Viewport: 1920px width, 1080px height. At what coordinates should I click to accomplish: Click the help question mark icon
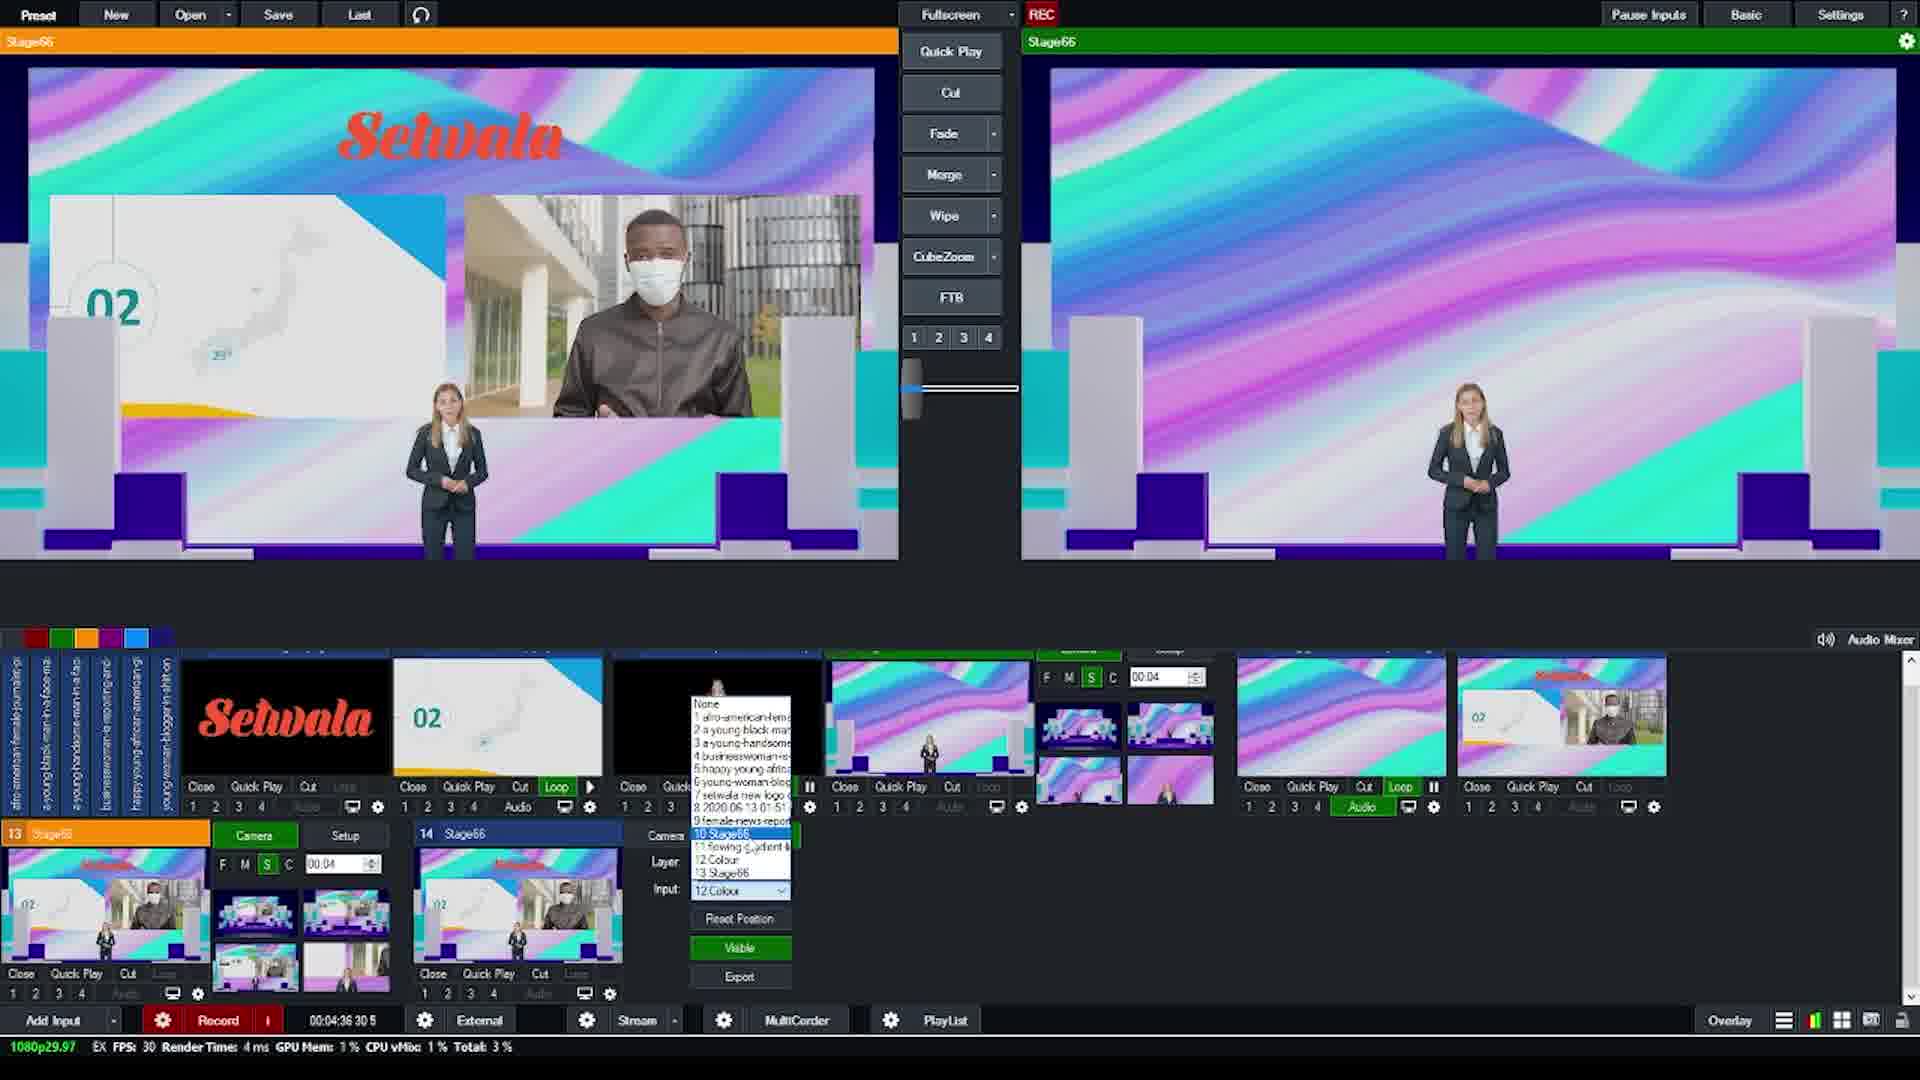[1904, 14]
